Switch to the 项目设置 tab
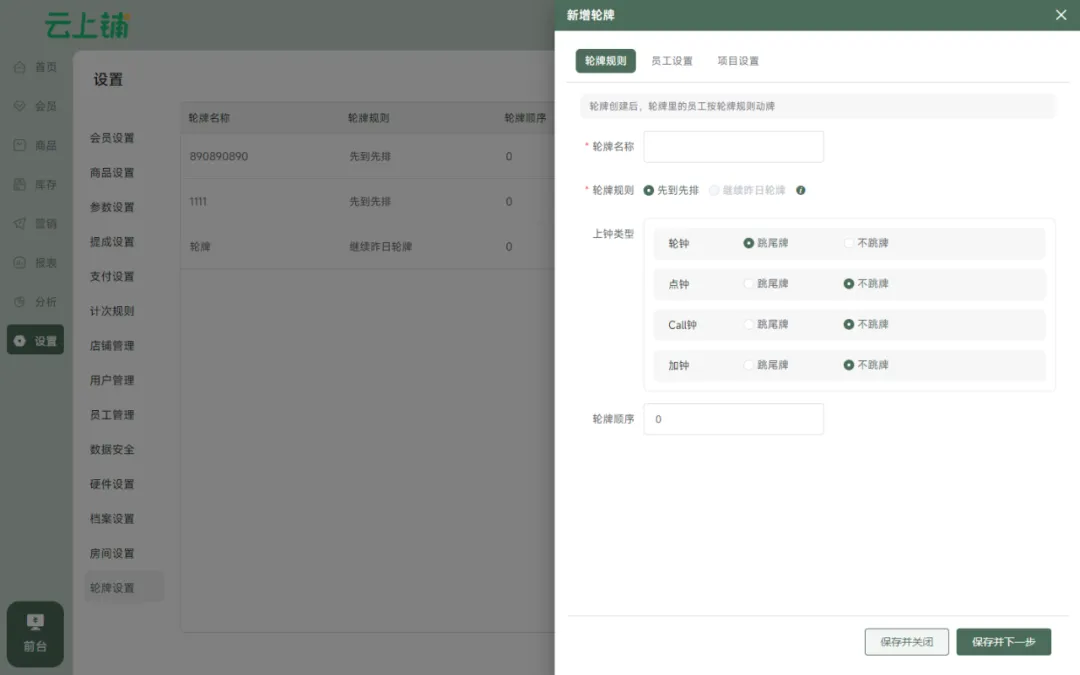 point(738,61)
